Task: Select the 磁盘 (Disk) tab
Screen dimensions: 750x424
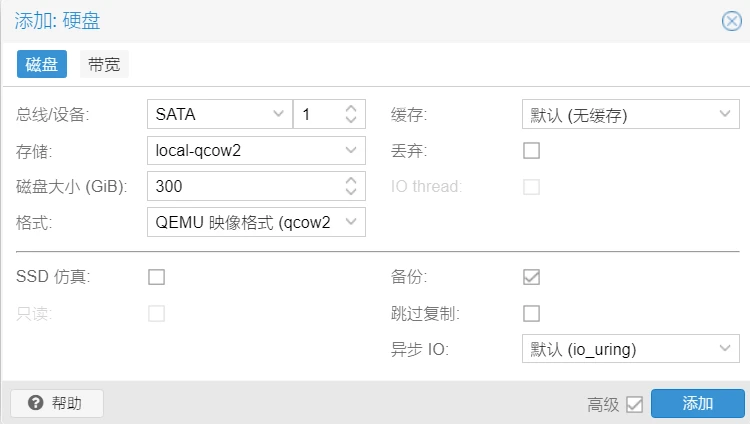Action: pyautogui.click(x=42, y=65)
